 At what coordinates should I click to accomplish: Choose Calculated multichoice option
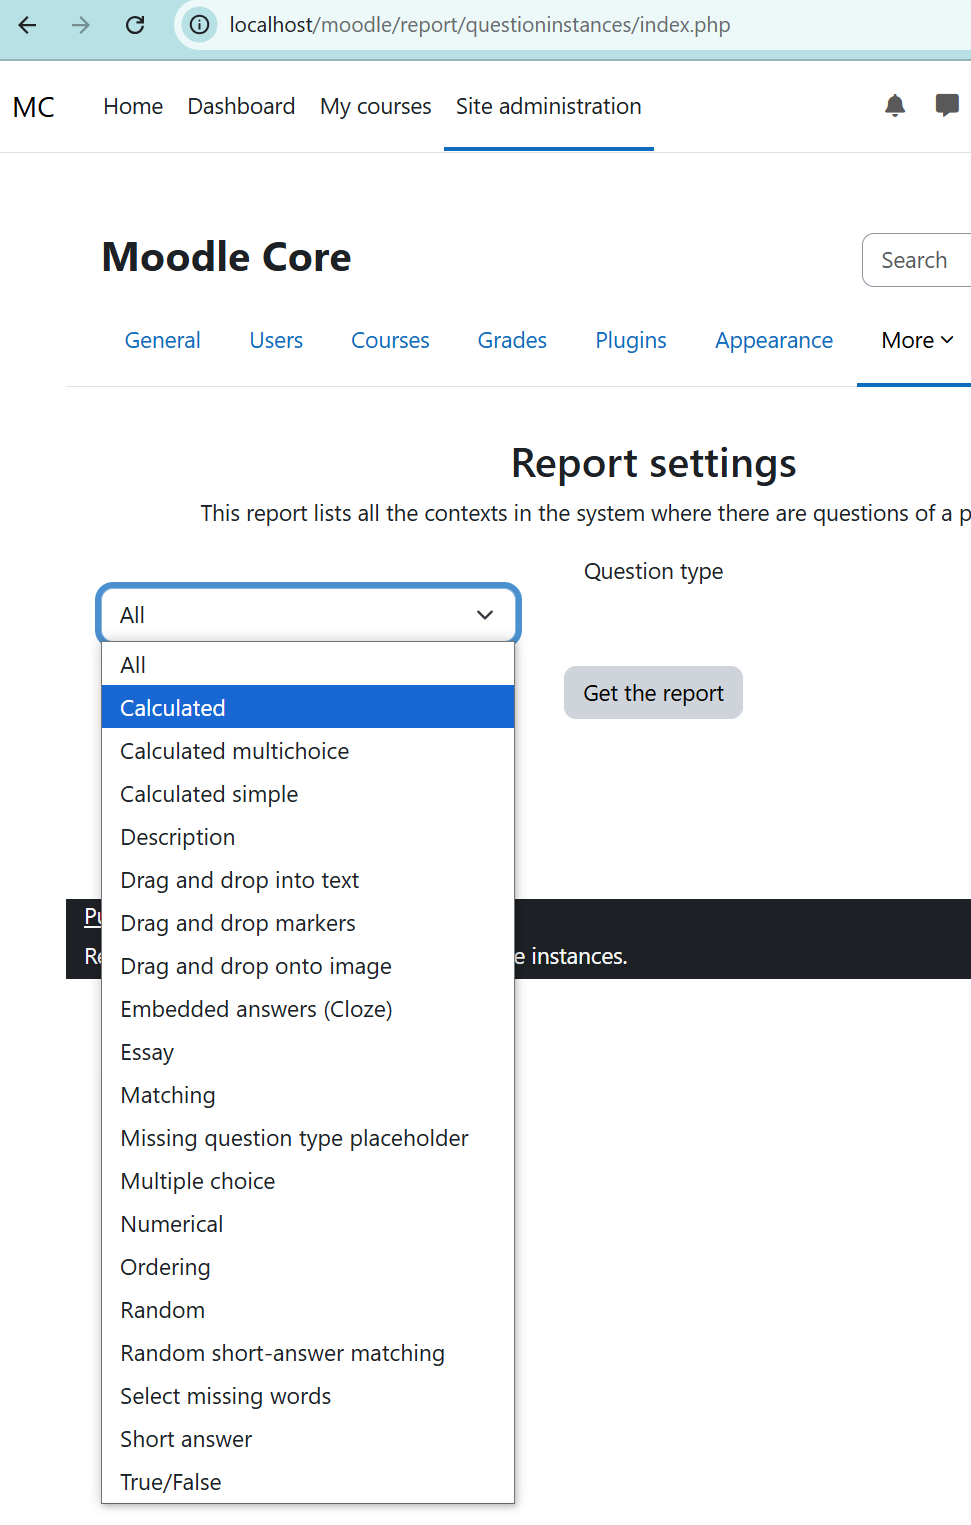click(308, 750)
